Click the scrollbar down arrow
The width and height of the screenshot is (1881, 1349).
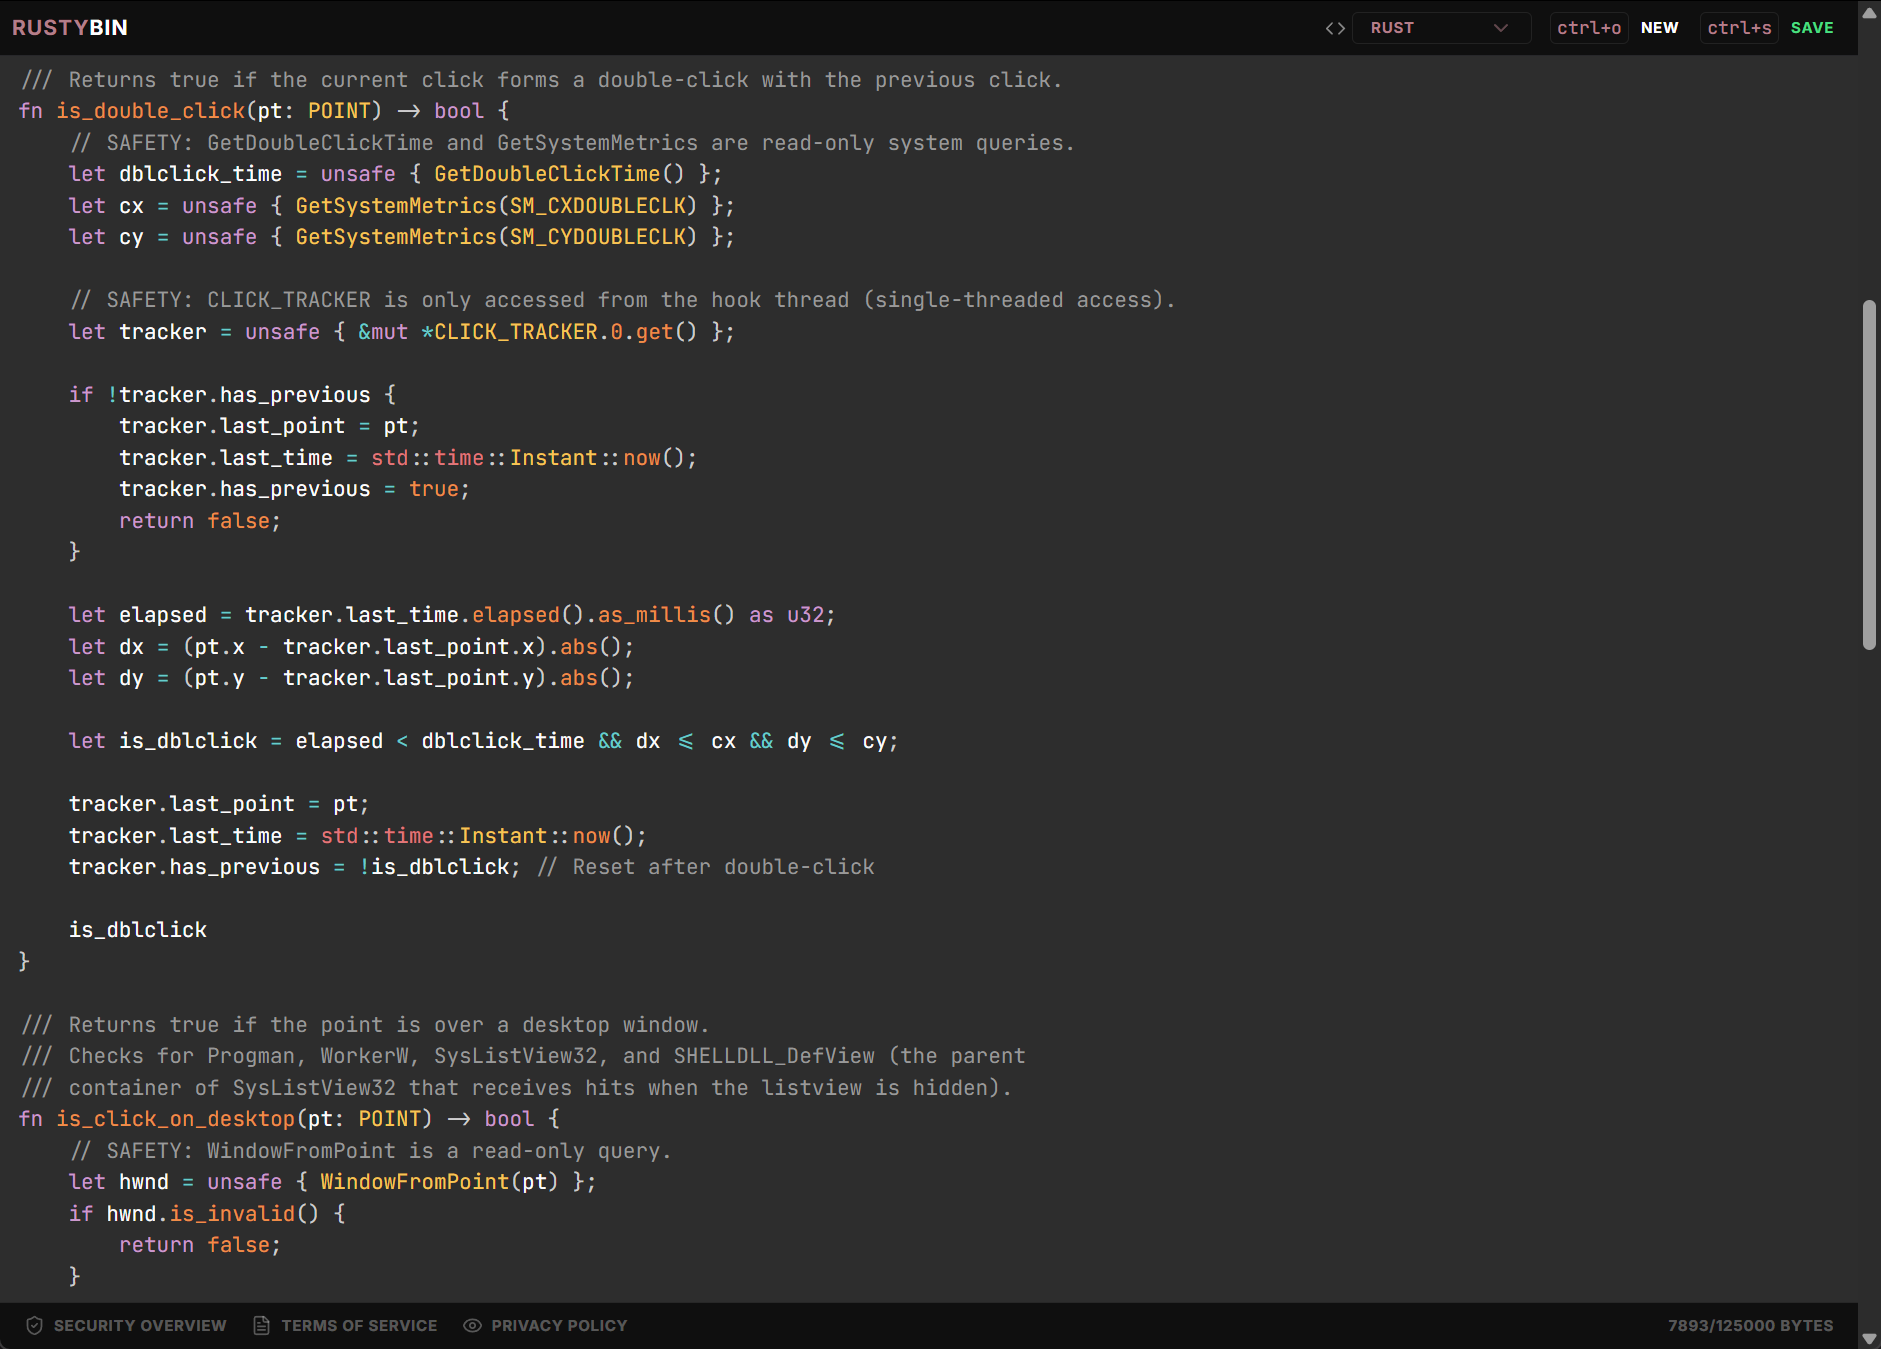click(x=1869, y=1338)
